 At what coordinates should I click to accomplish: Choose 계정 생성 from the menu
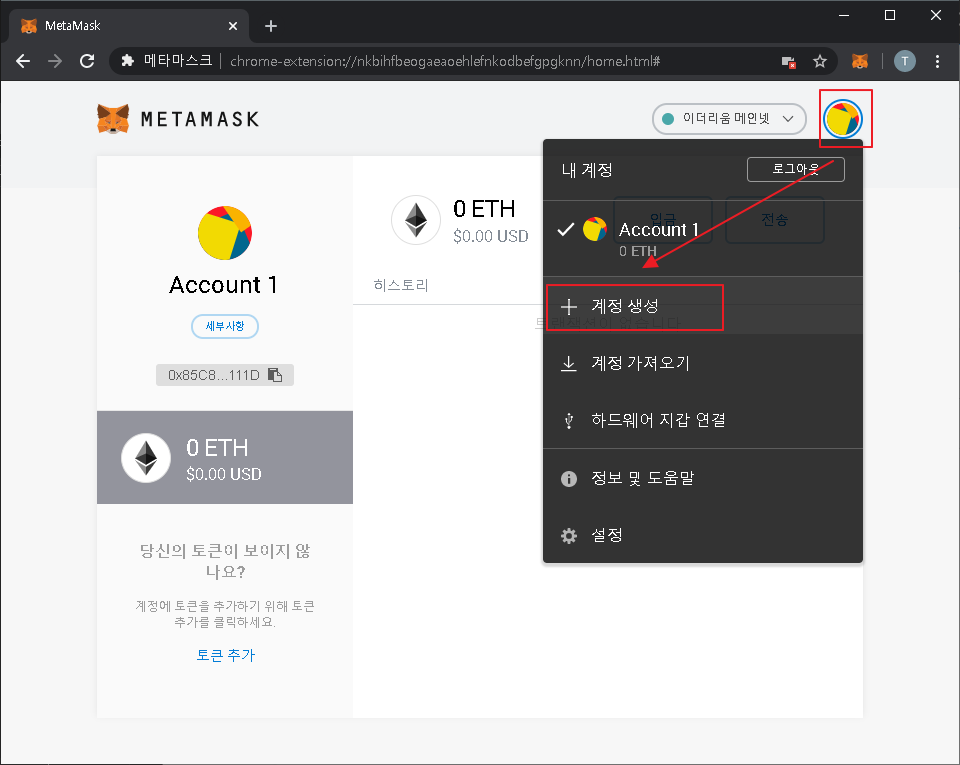tap(703, 306)
